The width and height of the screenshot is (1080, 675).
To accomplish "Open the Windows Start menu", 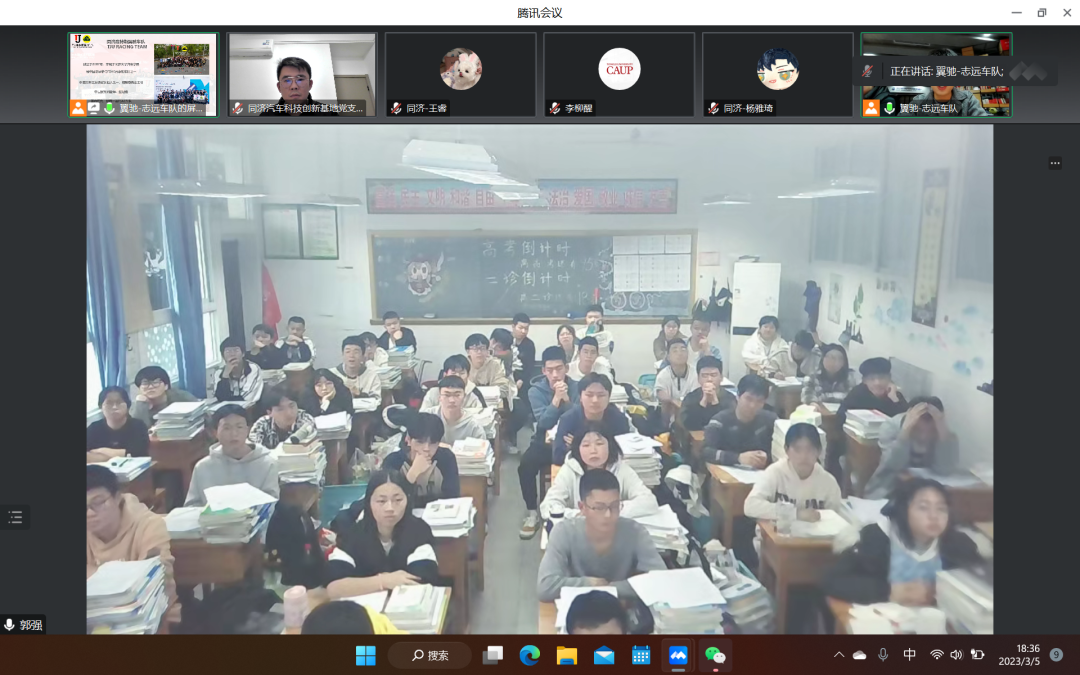I will click(x=366, y=655).
